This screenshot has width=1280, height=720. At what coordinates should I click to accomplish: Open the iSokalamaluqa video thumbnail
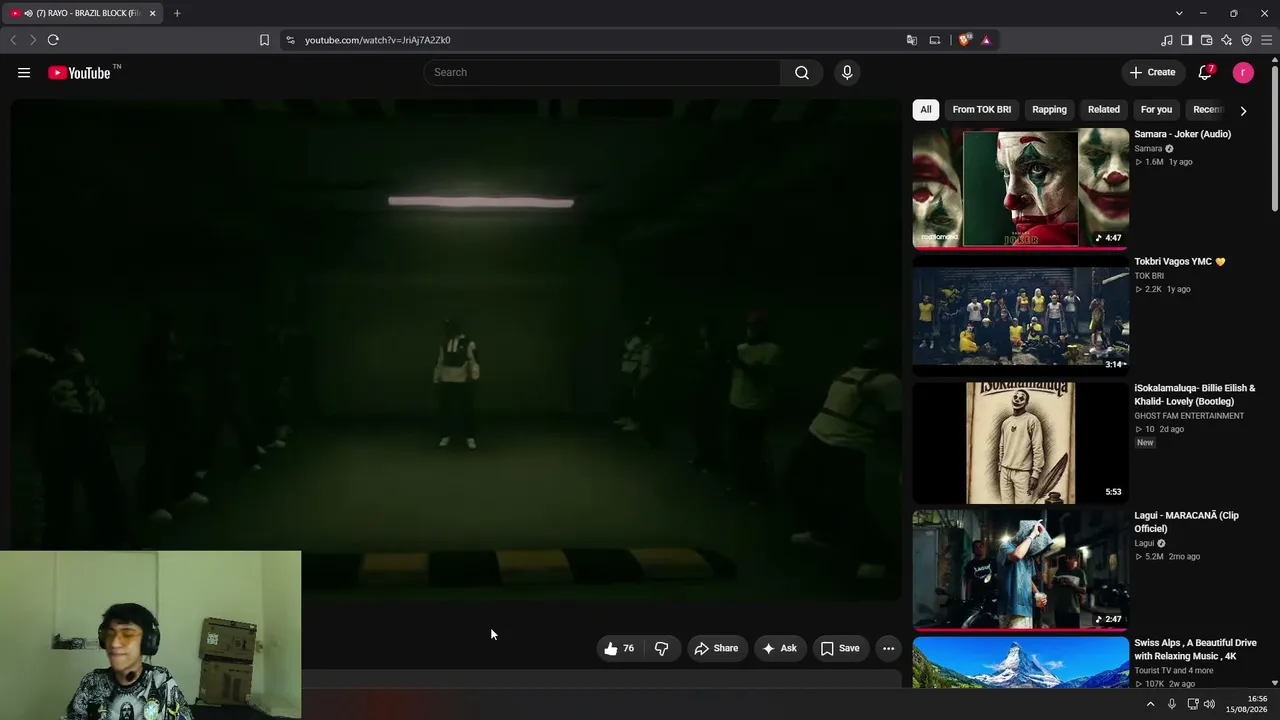pos(1021,442)
